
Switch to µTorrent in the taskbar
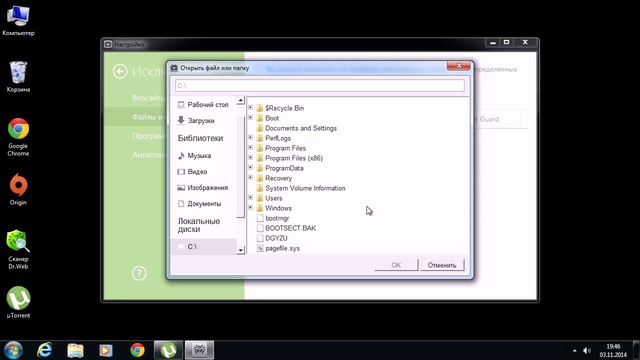[168, 350]
